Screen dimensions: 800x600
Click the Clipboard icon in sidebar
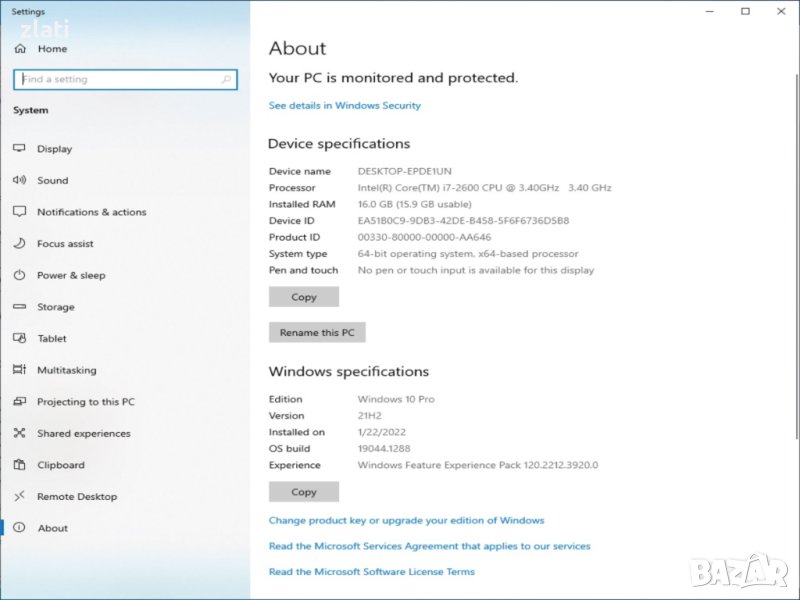pyautogui.click(x=19, y=465)
